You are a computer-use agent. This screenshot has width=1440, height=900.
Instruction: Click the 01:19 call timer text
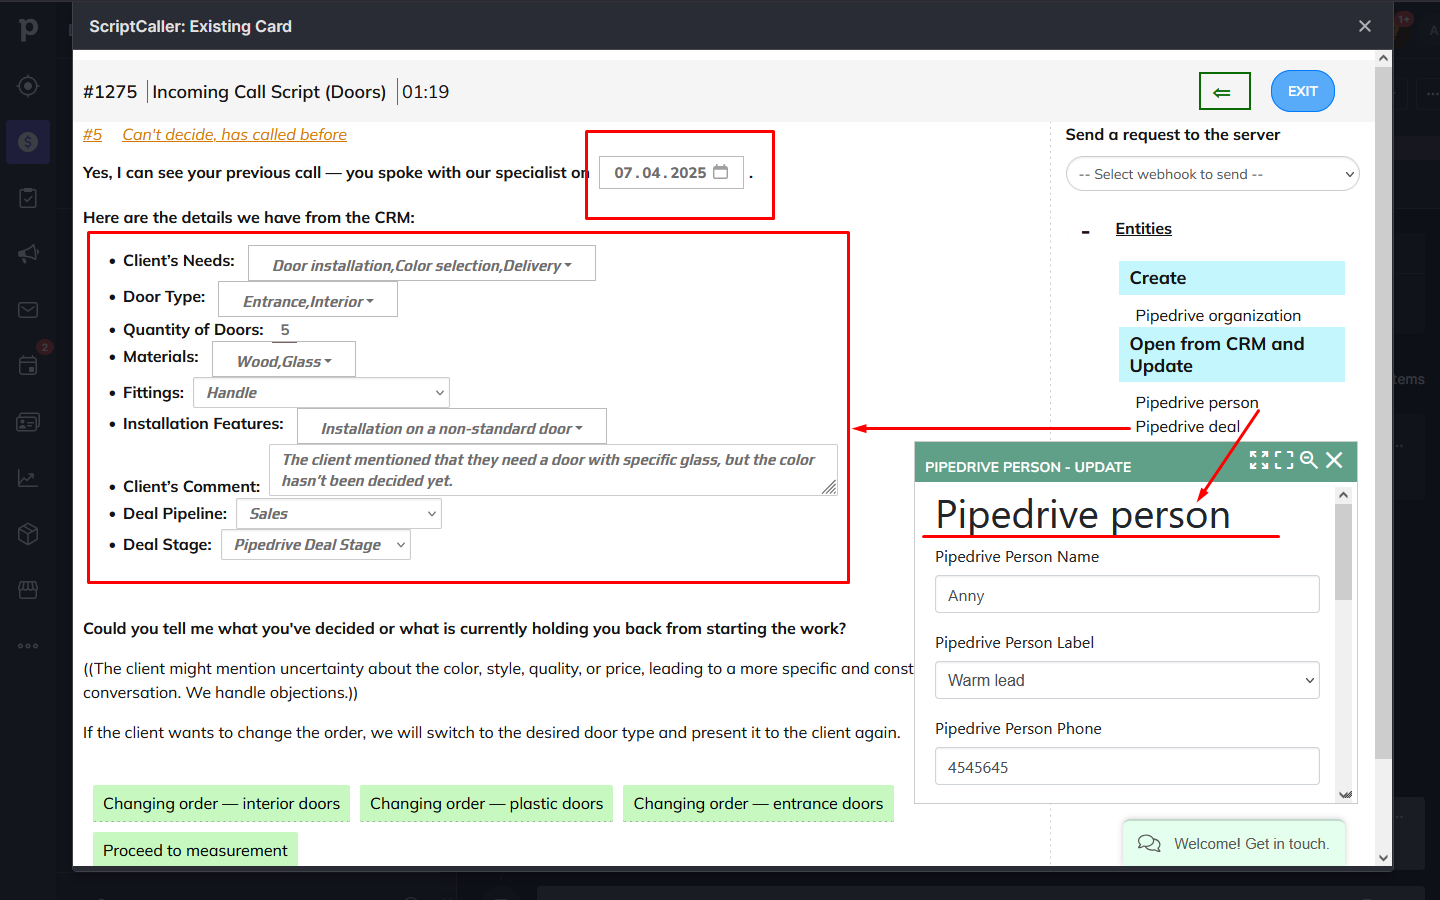425,92
